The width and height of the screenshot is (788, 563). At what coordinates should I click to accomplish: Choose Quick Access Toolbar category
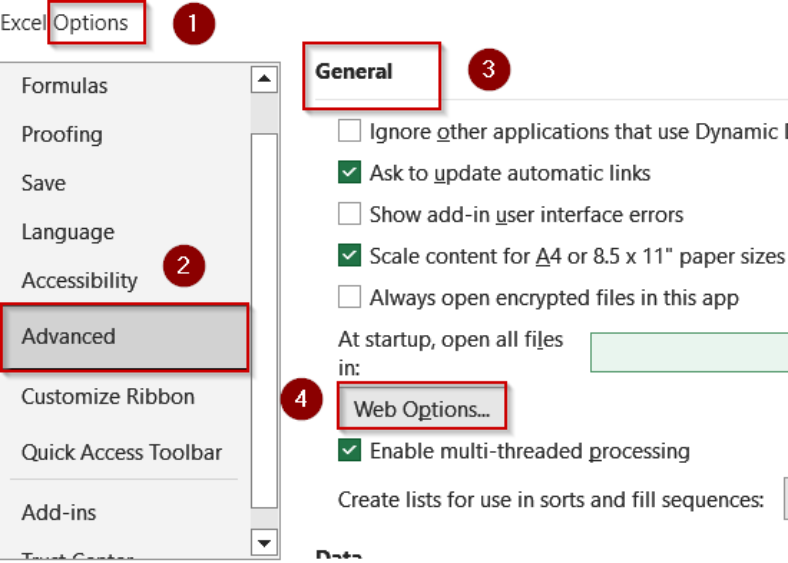click(x=121, y=453)
